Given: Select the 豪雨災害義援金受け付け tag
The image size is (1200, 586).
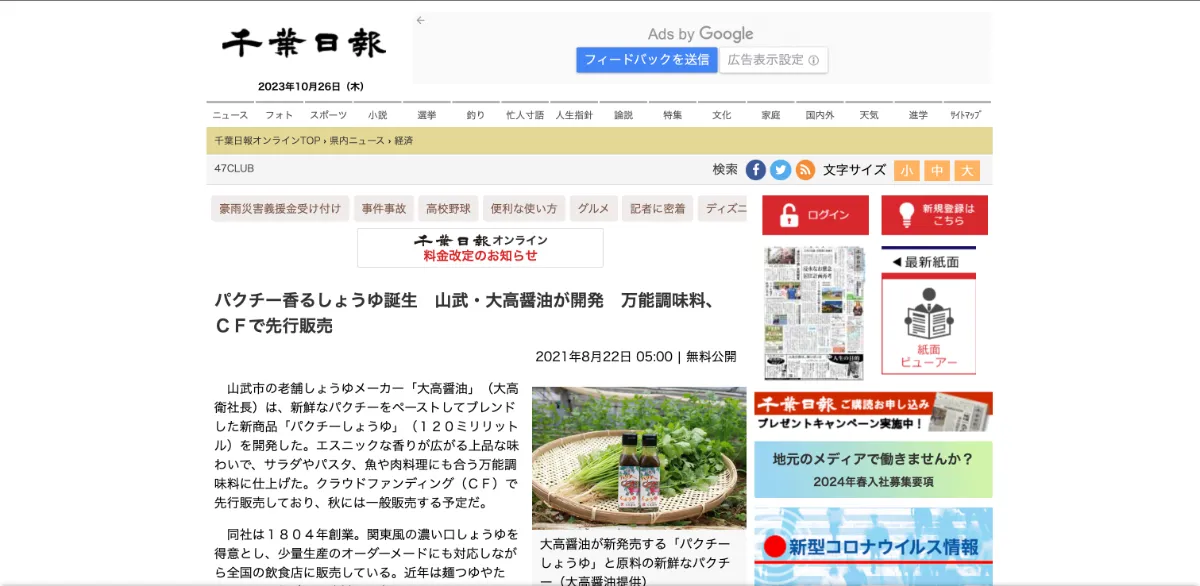Looking at the screenshot, I should tap(280, 209).
